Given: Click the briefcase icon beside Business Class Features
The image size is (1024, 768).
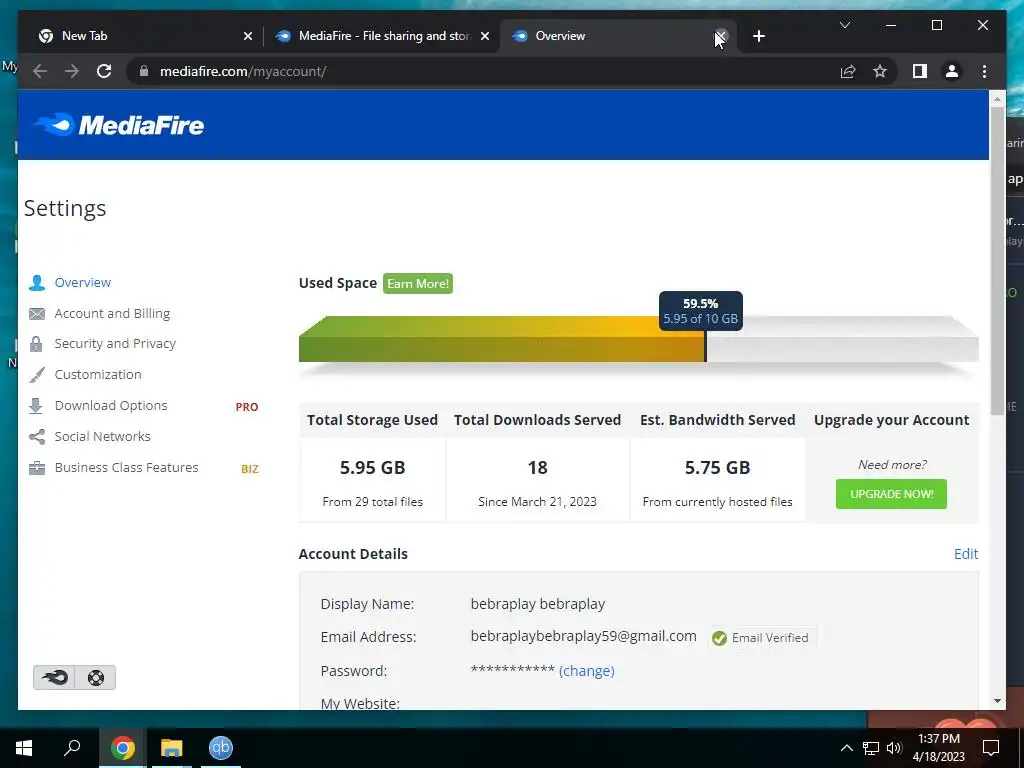Looking at the screenshot, I should coord(37,468).
